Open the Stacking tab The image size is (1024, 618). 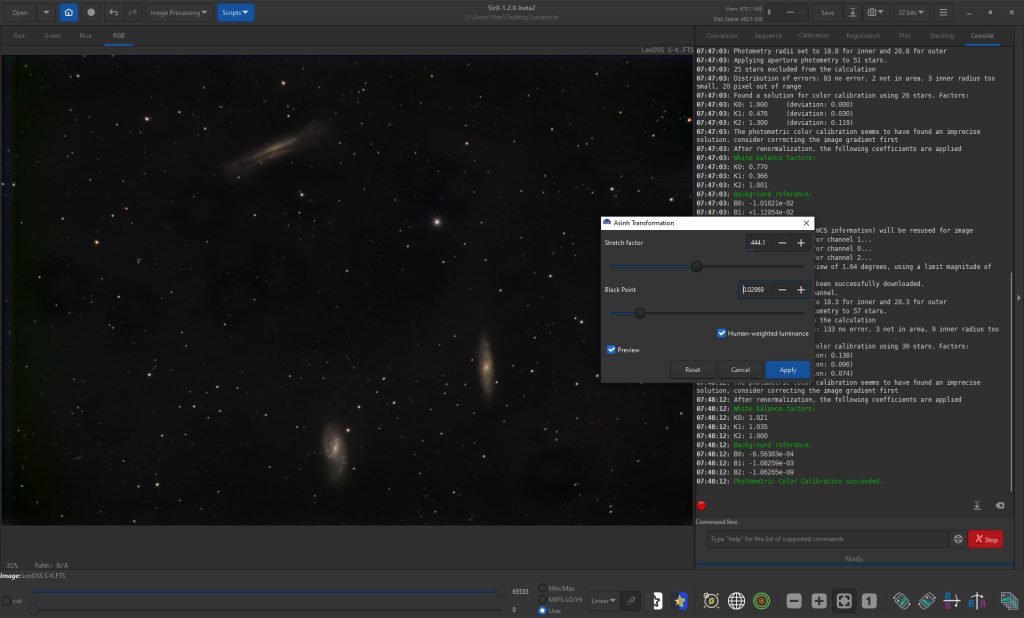click(x=942, y=36)
